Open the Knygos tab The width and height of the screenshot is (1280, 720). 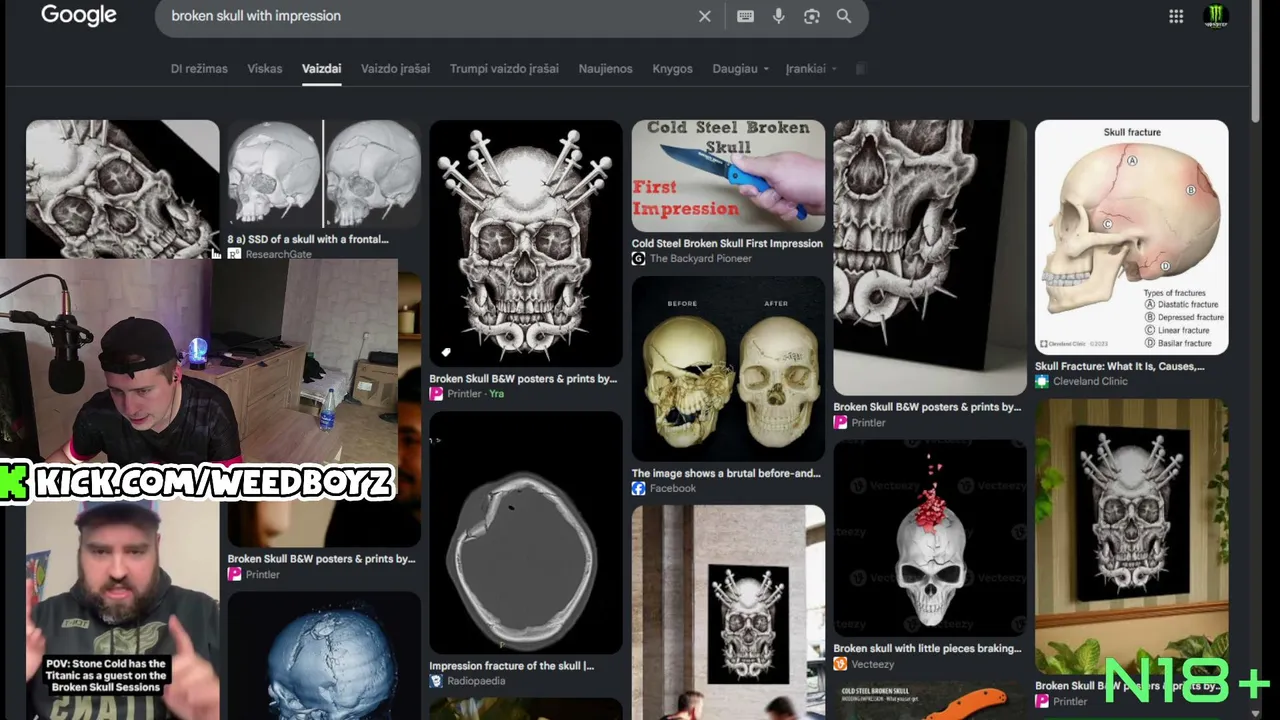(x=672, y=69)
